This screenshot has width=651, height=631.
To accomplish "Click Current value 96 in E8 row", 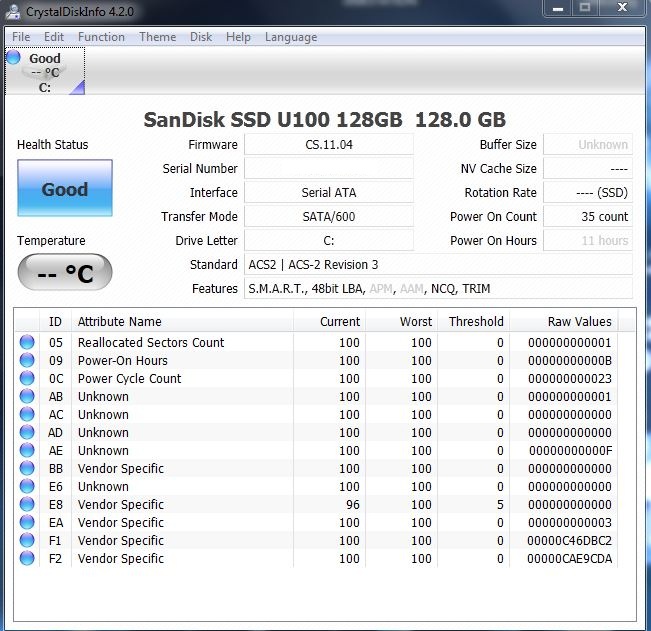I will coord(353,504).
